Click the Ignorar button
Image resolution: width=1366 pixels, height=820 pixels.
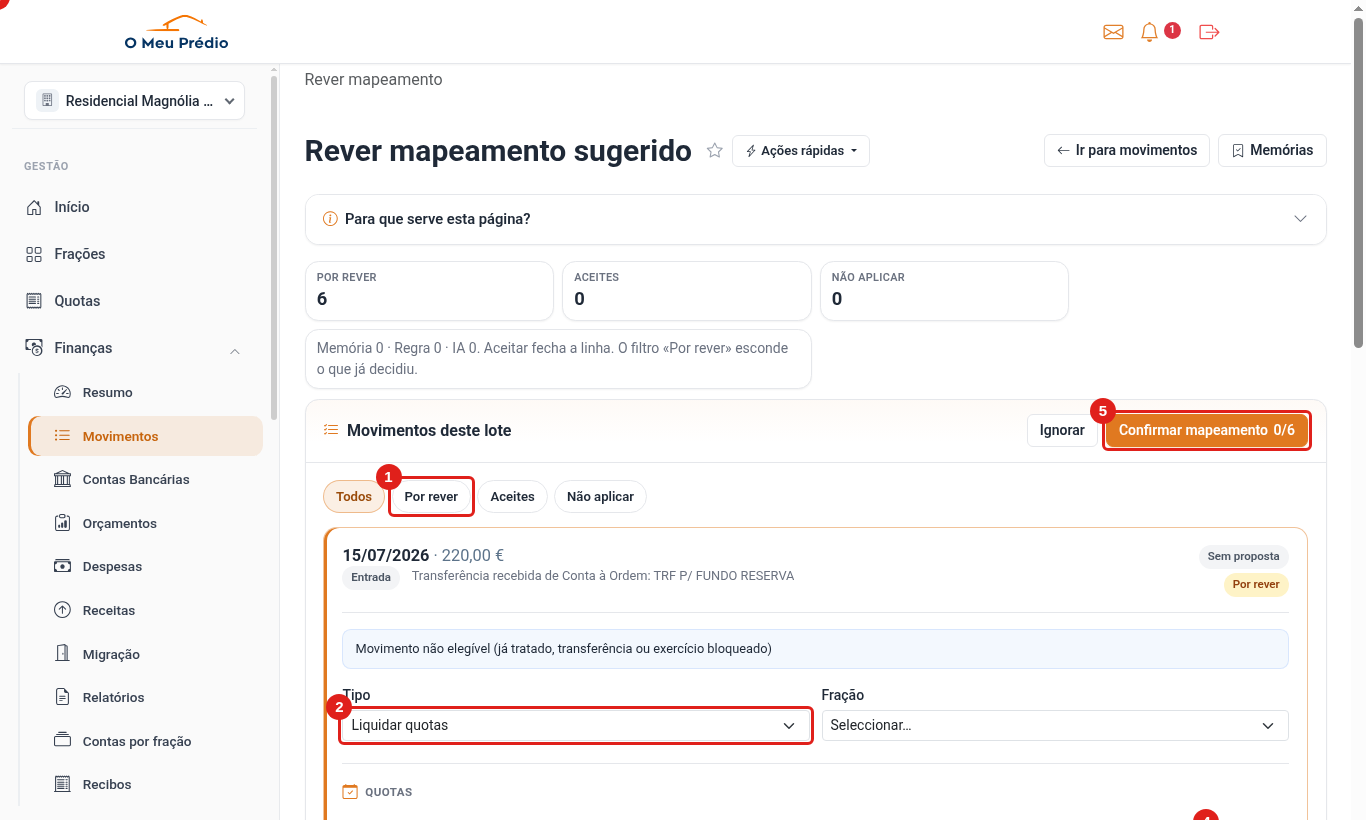(x=1062, y=430)
